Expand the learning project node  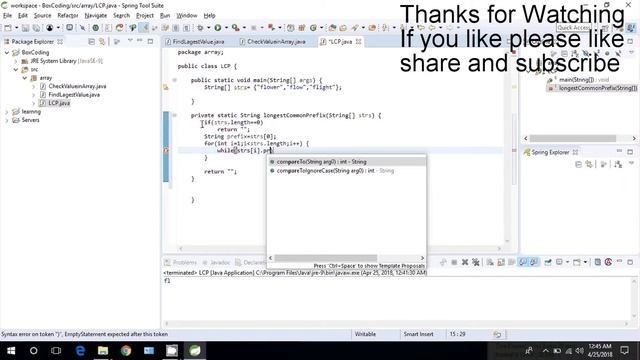(7, 112)
